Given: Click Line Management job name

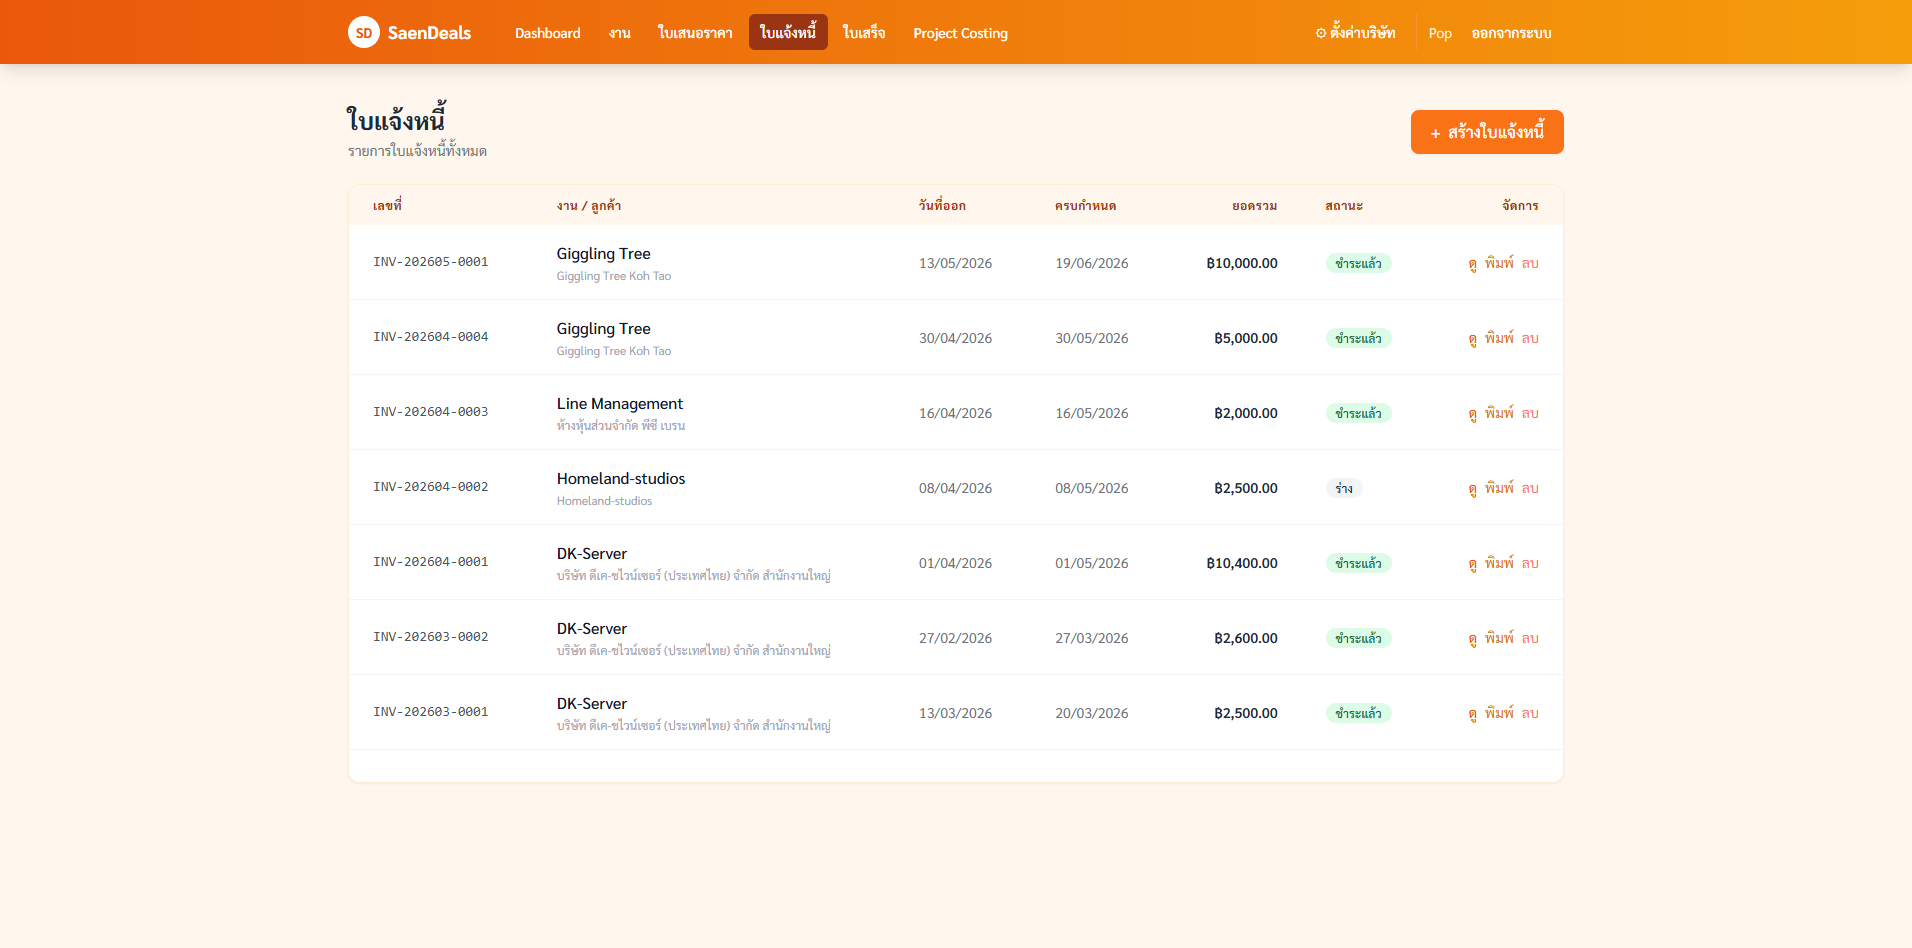Looking at the screenshot, I should pyautogui.click(x=620, y=404).
